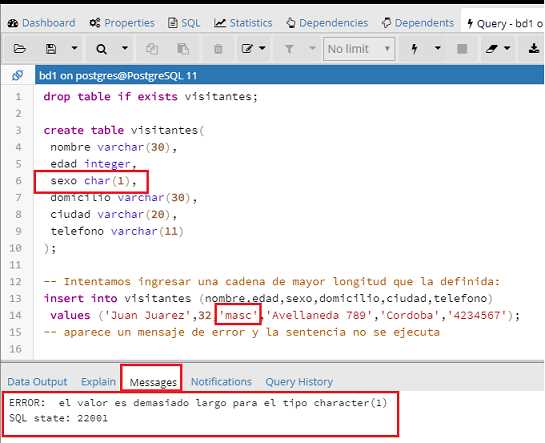The height and width of the screenshot is (443, 545).
Task: Click the Delete trash icon
Action: tap(218, 49)
